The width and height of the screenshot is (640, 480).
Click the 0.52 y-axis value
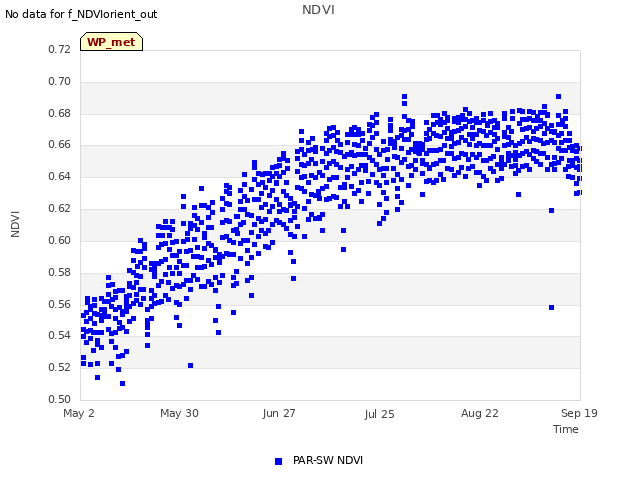click(60, 367)
